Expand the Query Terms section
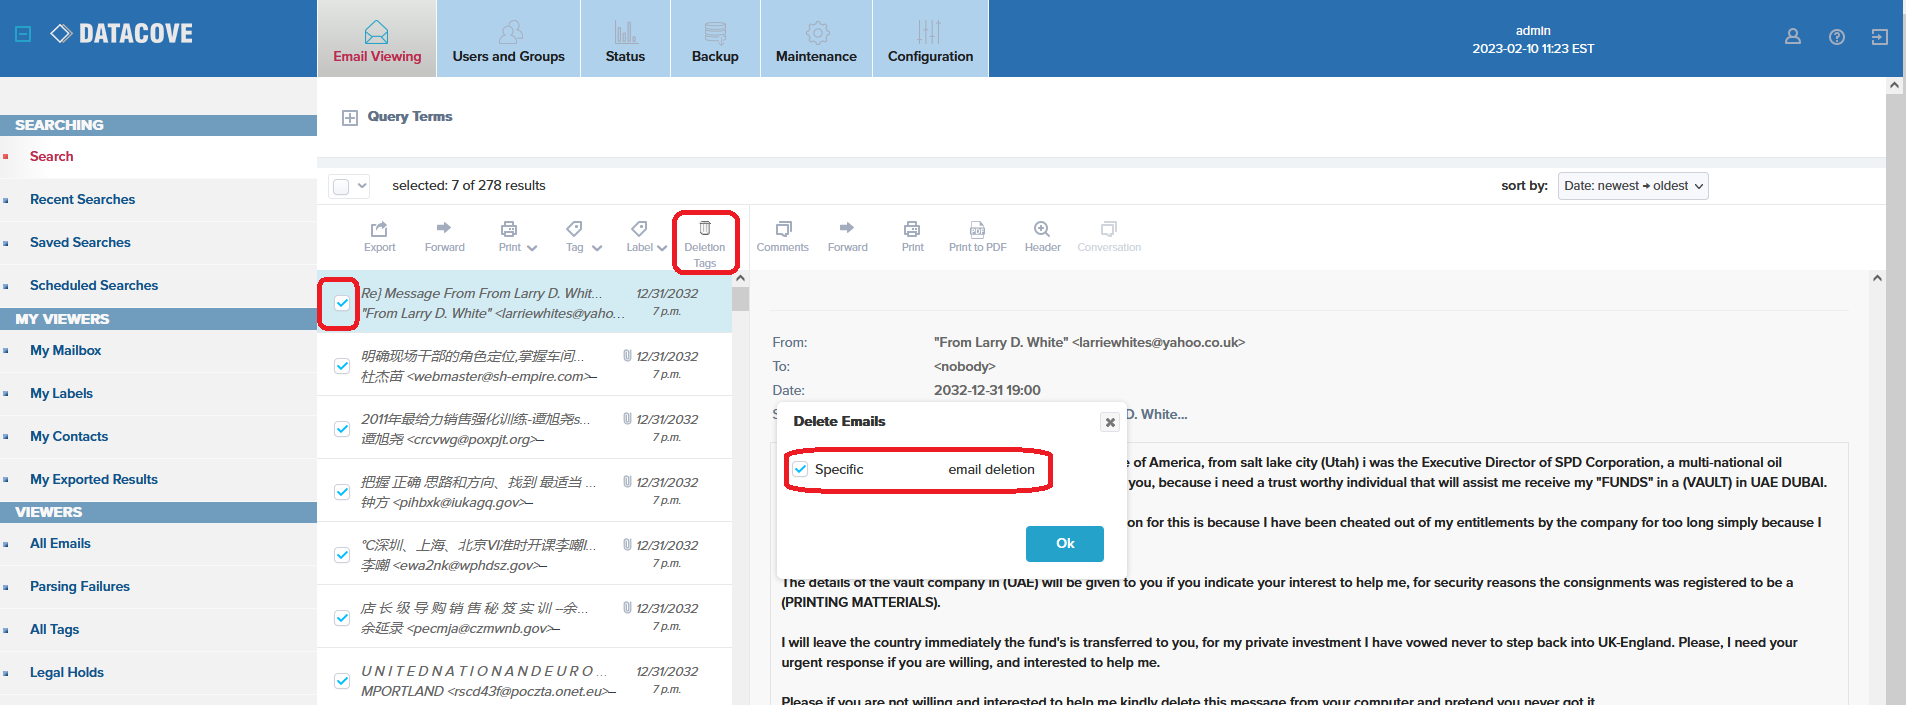Screen dimensions: 1906x705 pyautogui.click(x=350, y=118)
